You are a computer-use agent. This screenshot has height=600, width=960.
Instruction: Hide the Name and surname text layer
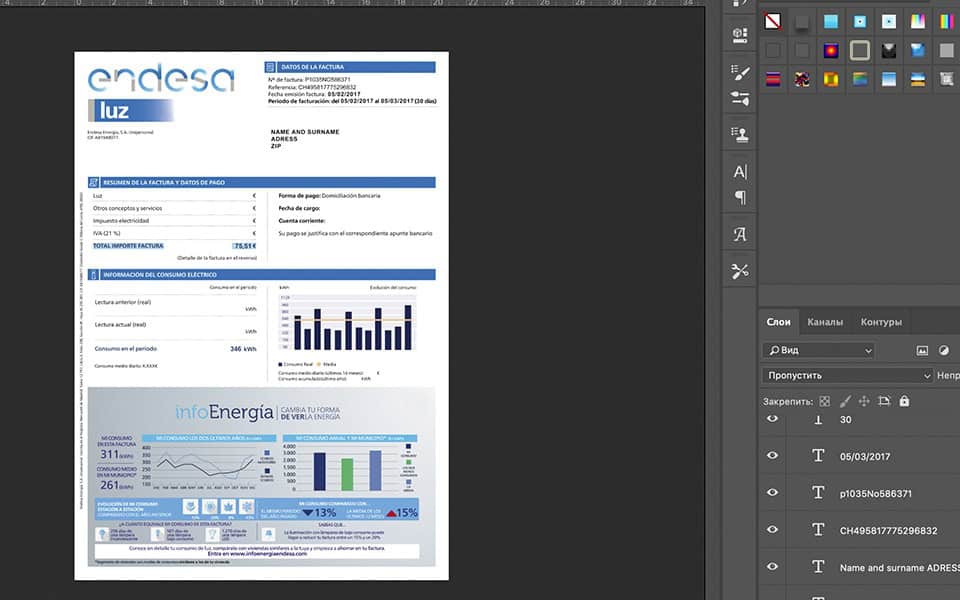(773, 567)
